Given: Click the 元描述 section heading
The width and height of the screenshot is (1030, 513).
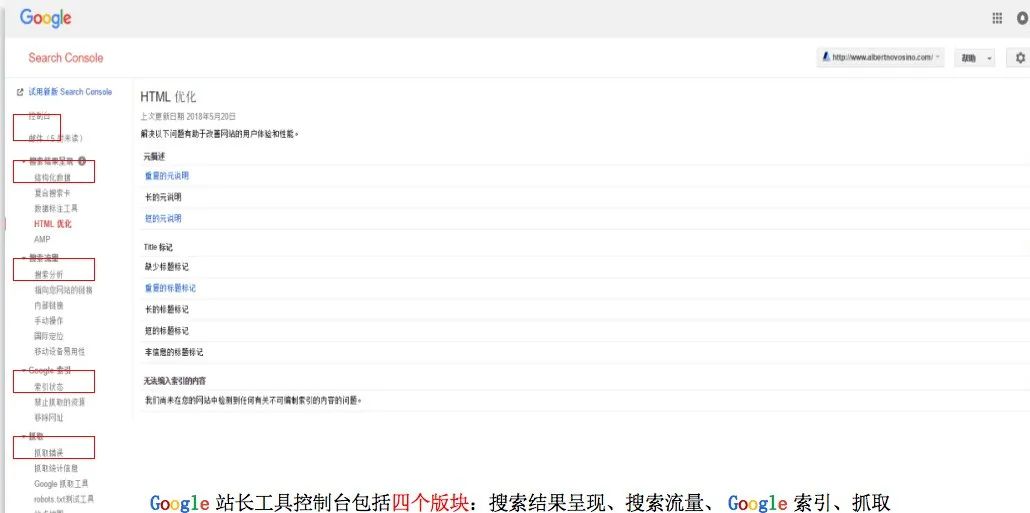Looking at the screenshot, I should [x=155, y=158].
